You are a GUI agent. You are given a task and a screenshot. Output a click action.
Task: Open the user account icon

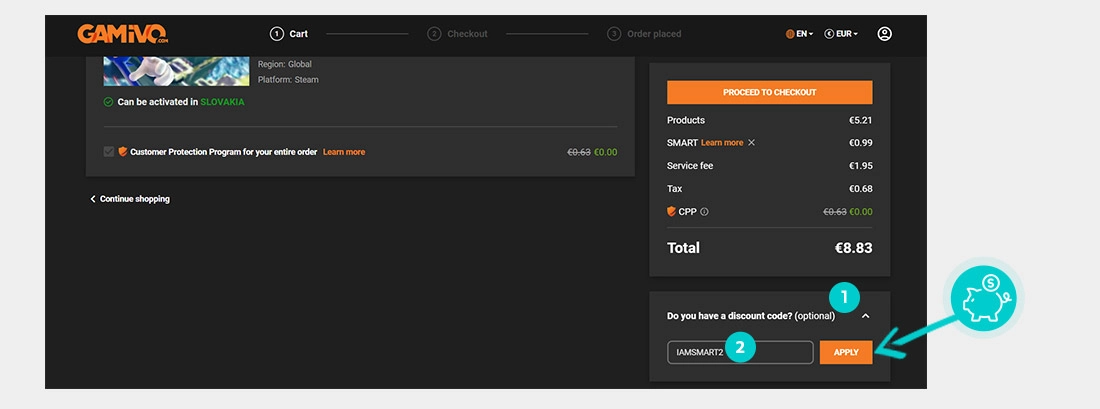884,34
